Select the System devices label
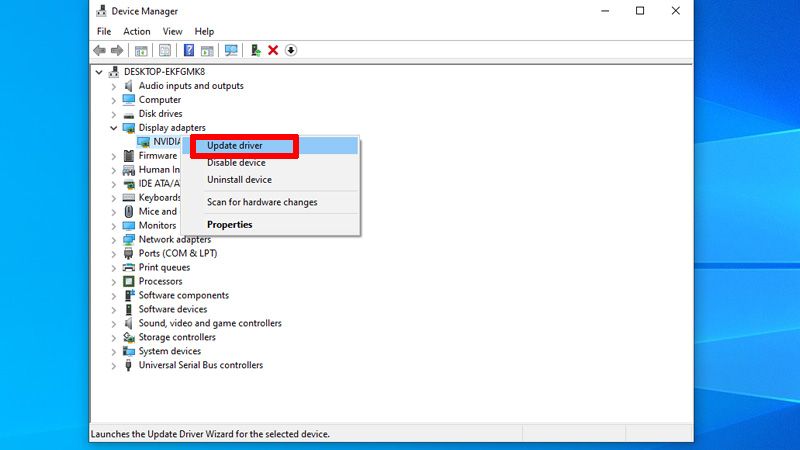Image resolution: width=800 pixels, height=450 pixels. (x=170, y=351)
